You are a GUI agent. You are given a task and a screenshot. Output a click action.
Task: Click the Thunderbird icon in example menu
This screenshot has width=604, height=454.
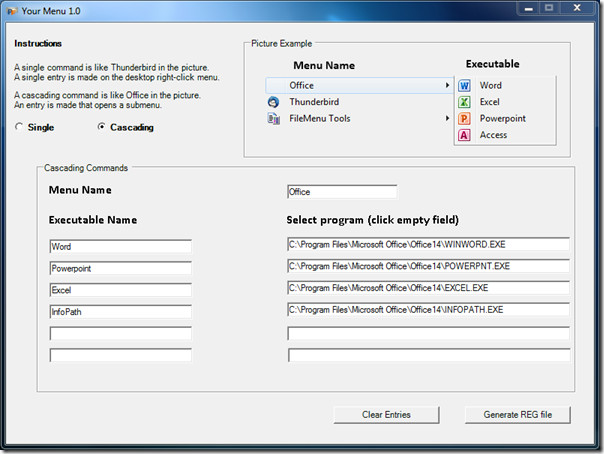point(273,102)
